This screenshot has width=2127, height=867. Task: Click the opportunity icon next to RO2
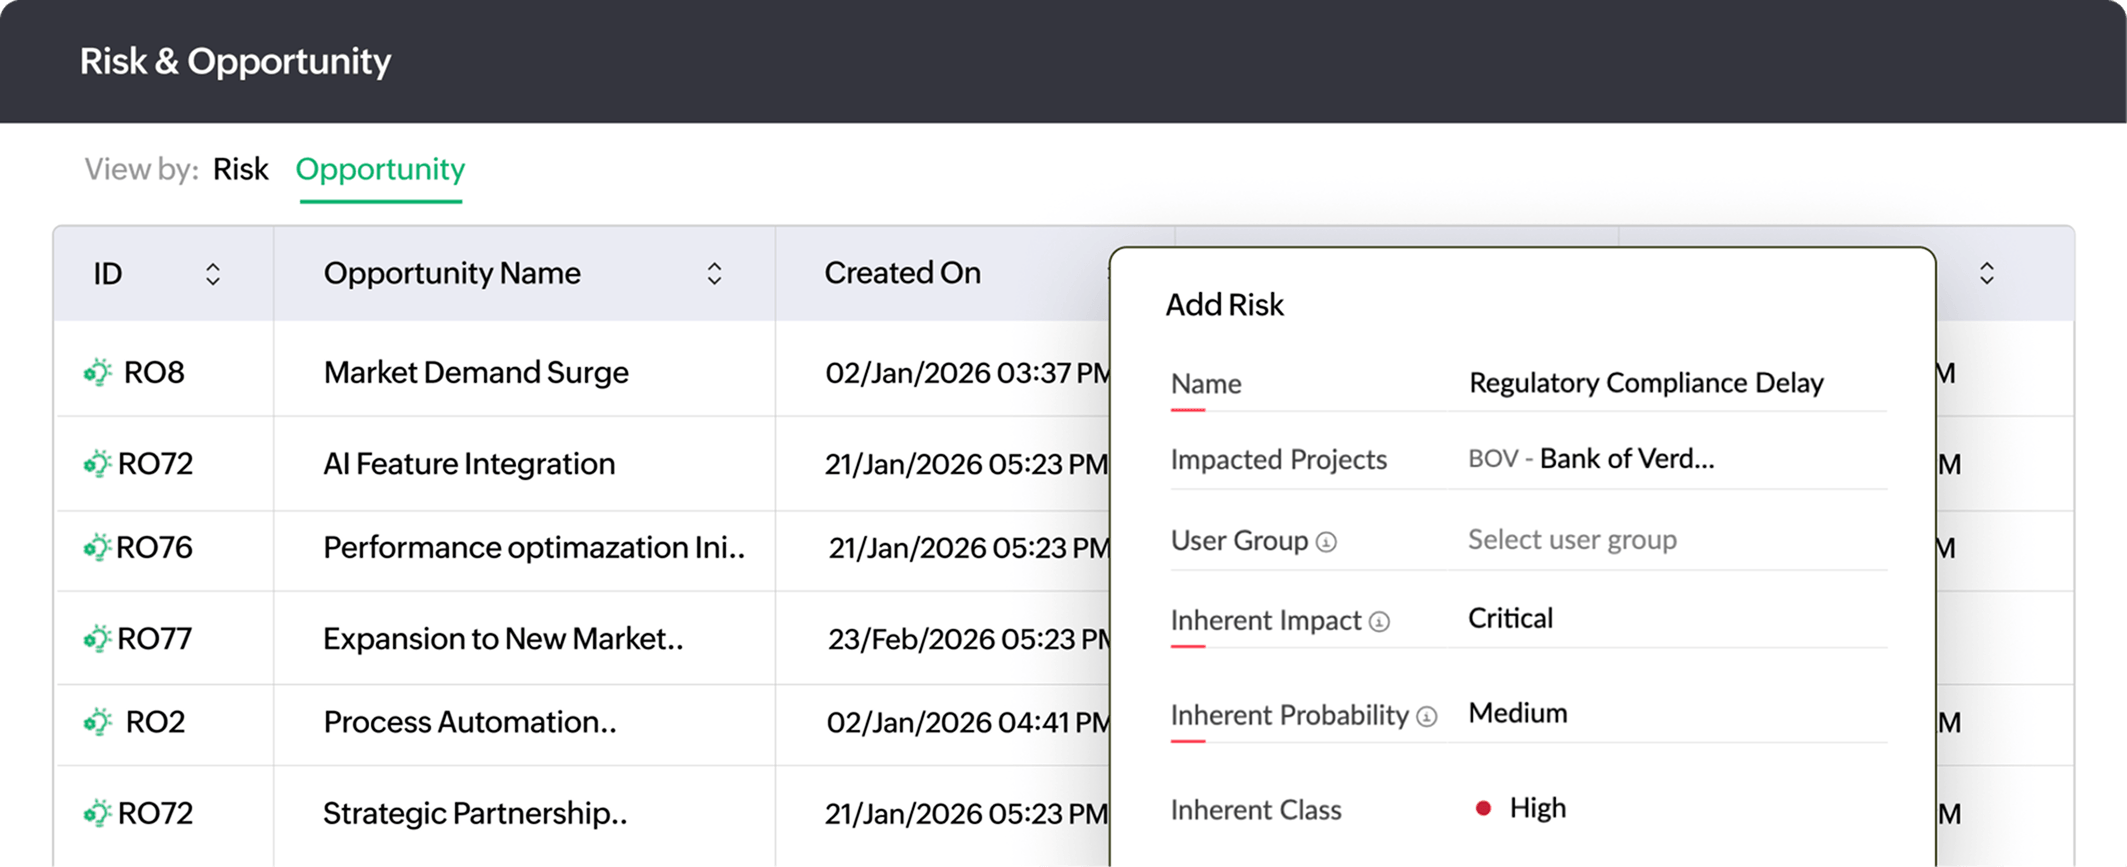(x=97, y=721)
